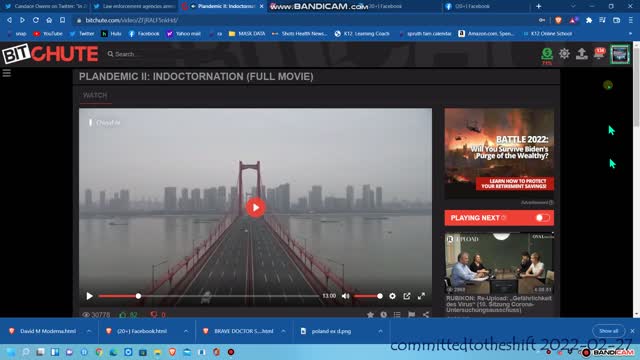Screen dimensions: 640x360
Task: Open BitChute settings gear in header
Action: click(x=564, y=53)
